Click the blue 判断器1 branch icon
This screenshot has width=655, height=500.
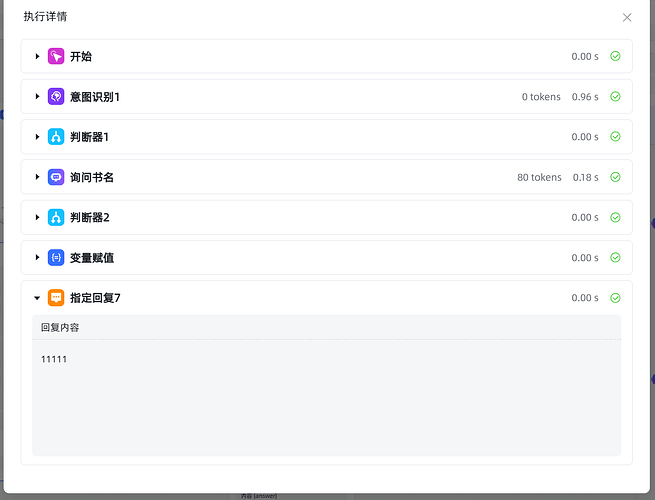click(56, 137)
